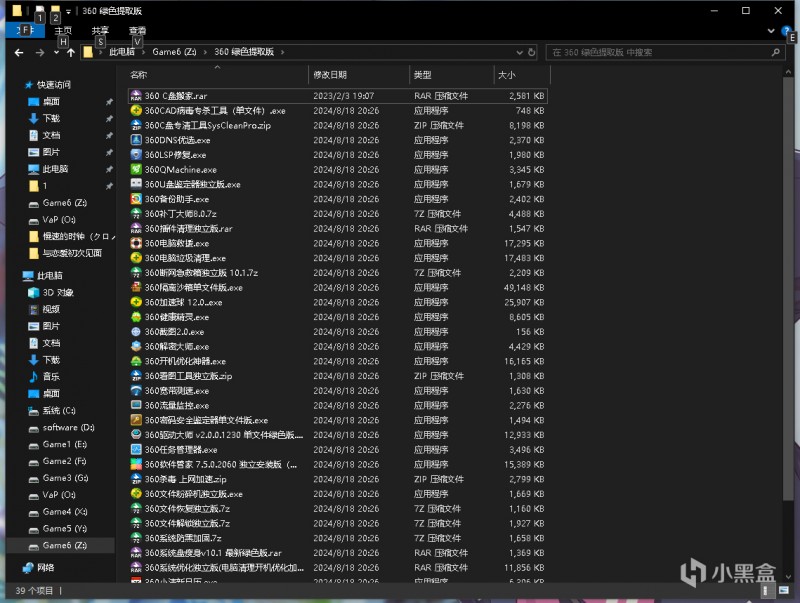Viewport: 800px width, 603px height.
Task: Select the 360解密大师.exe icon
Action: 136,346
